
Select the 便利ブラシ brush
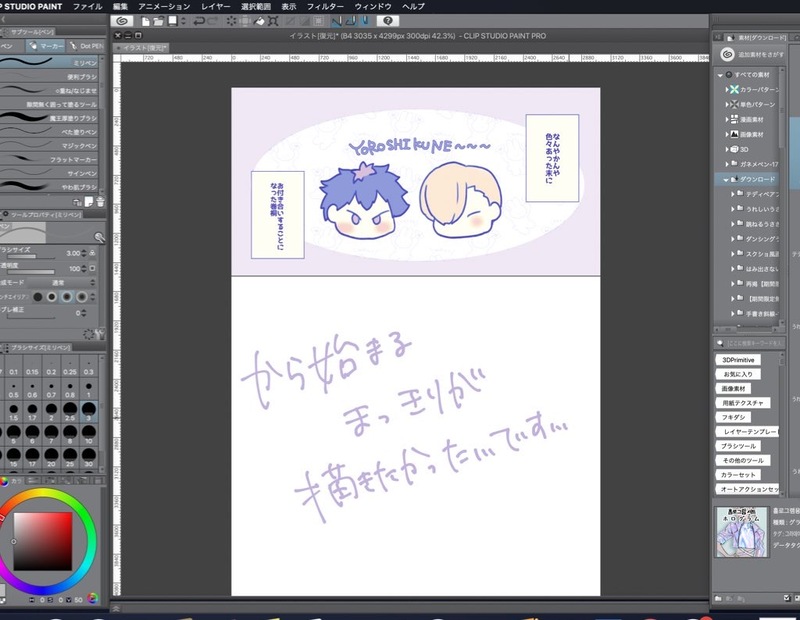click(x=49, y=77)
